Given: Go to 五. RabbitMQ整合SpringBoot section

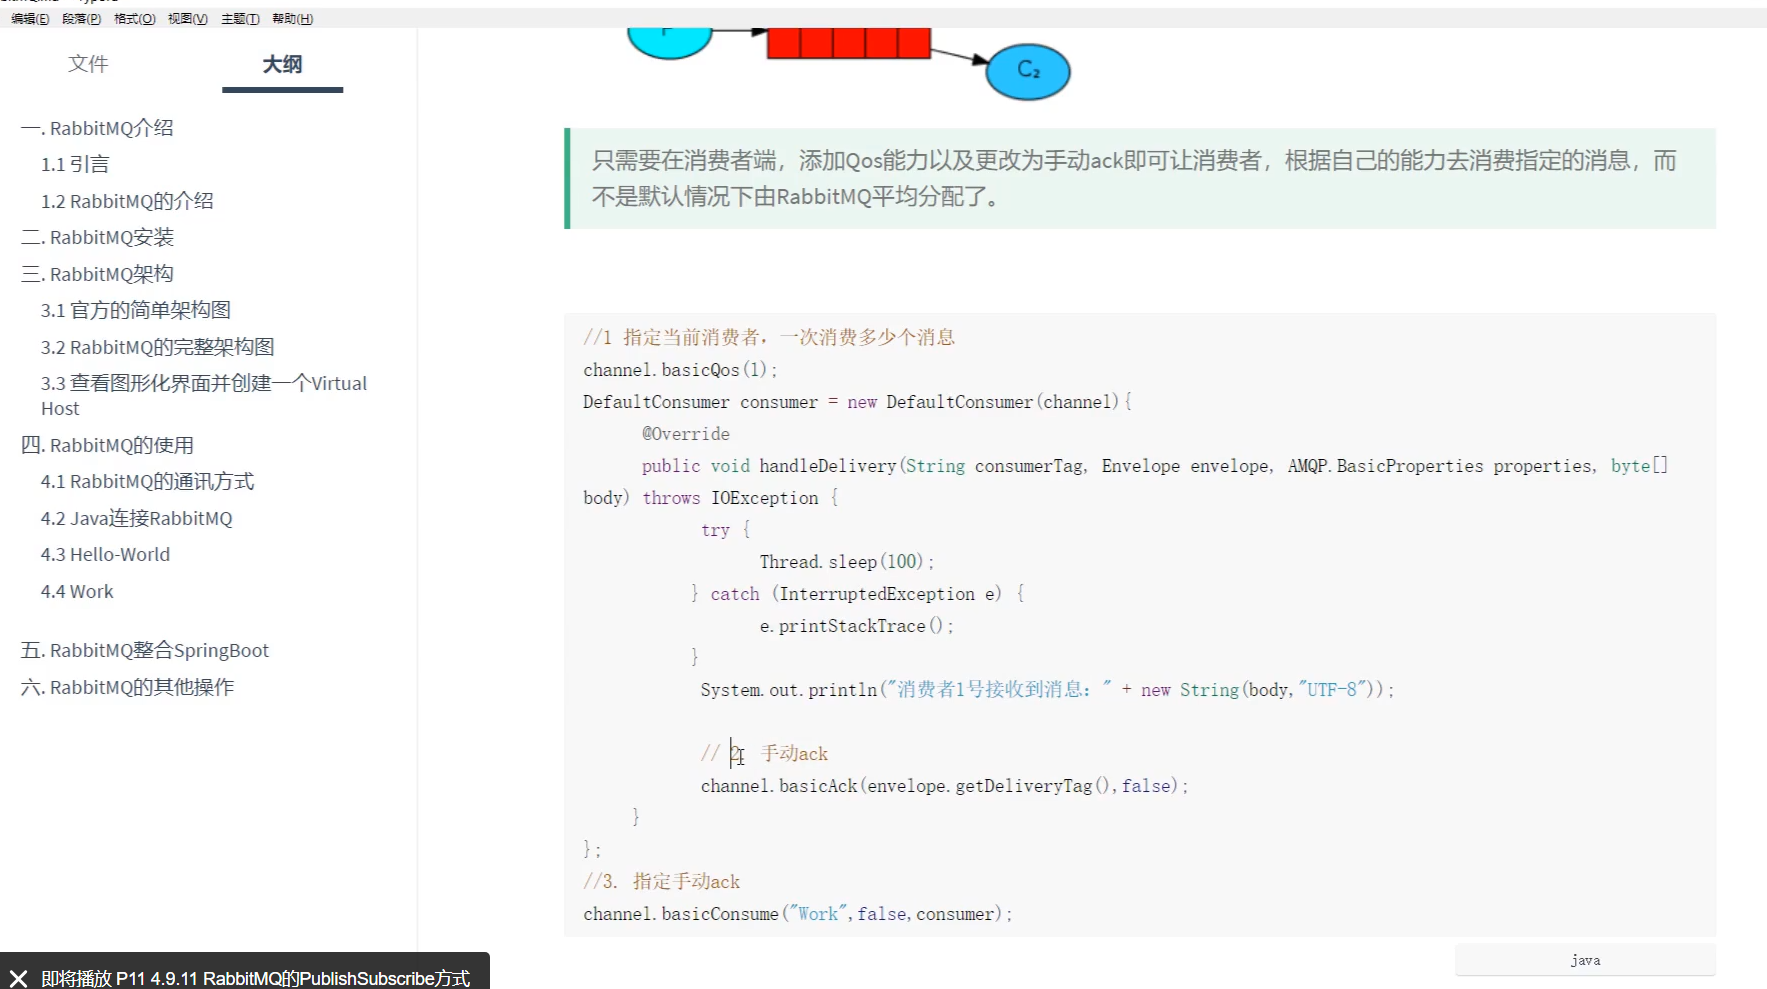Looking at the screenshot, I should [x=145, y=650].
